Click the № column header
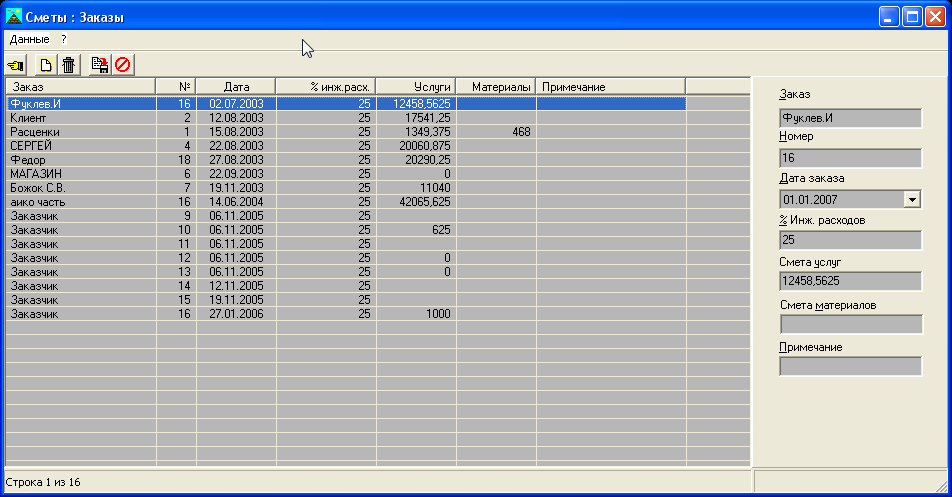Image resolution: width=952 pixels, height=497 pixels. tap(176, 87)
